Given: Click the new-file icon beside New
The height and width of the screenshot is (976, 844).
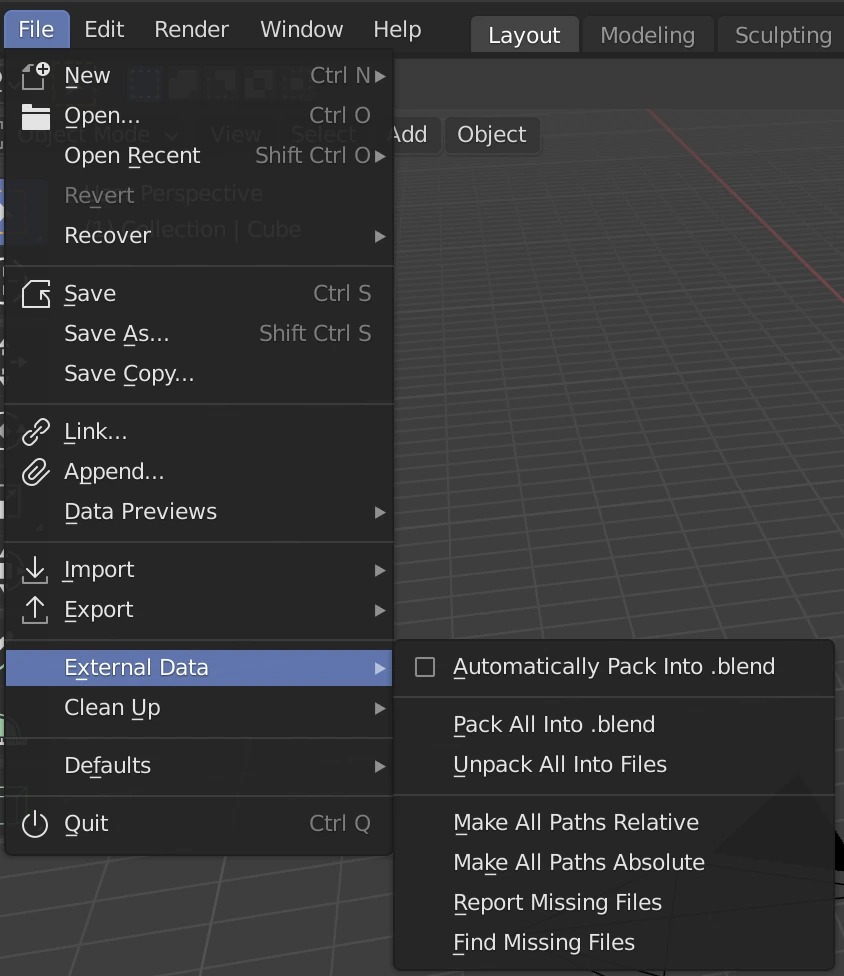Looking at the screenshot, I should (x=35, y=75).
